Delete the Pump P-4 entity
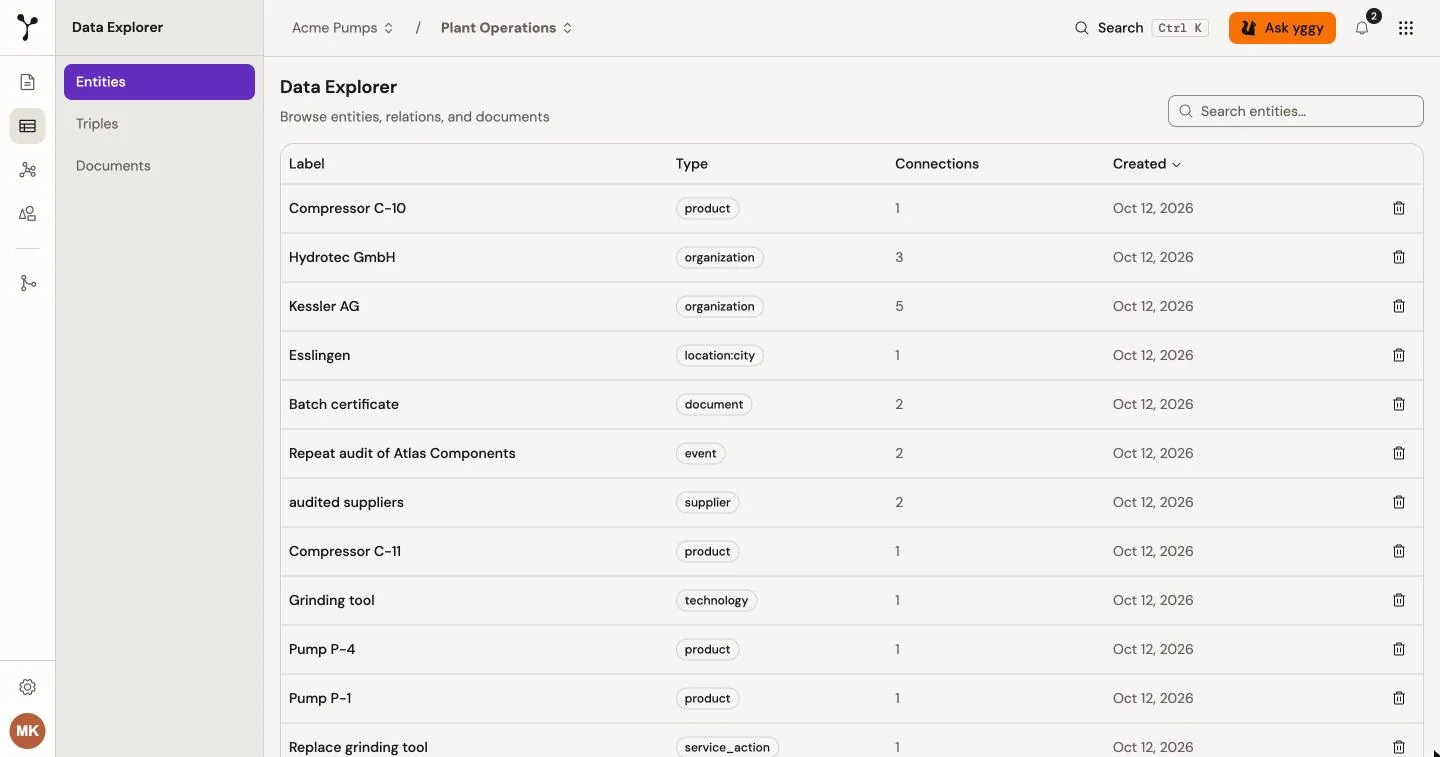Screen dimensions: 1440x757 (1399, 649)
